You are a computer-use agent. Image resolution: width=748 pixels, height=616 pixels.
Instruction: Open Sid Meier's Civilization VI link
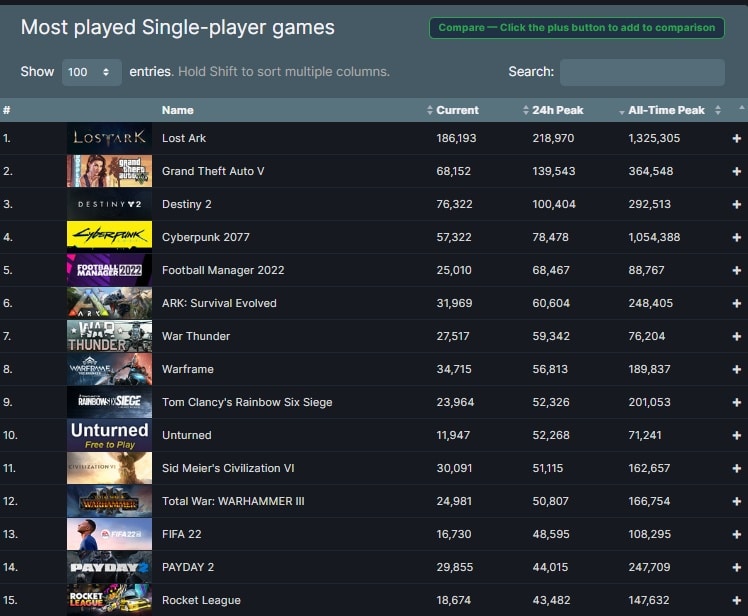[228, 469]
